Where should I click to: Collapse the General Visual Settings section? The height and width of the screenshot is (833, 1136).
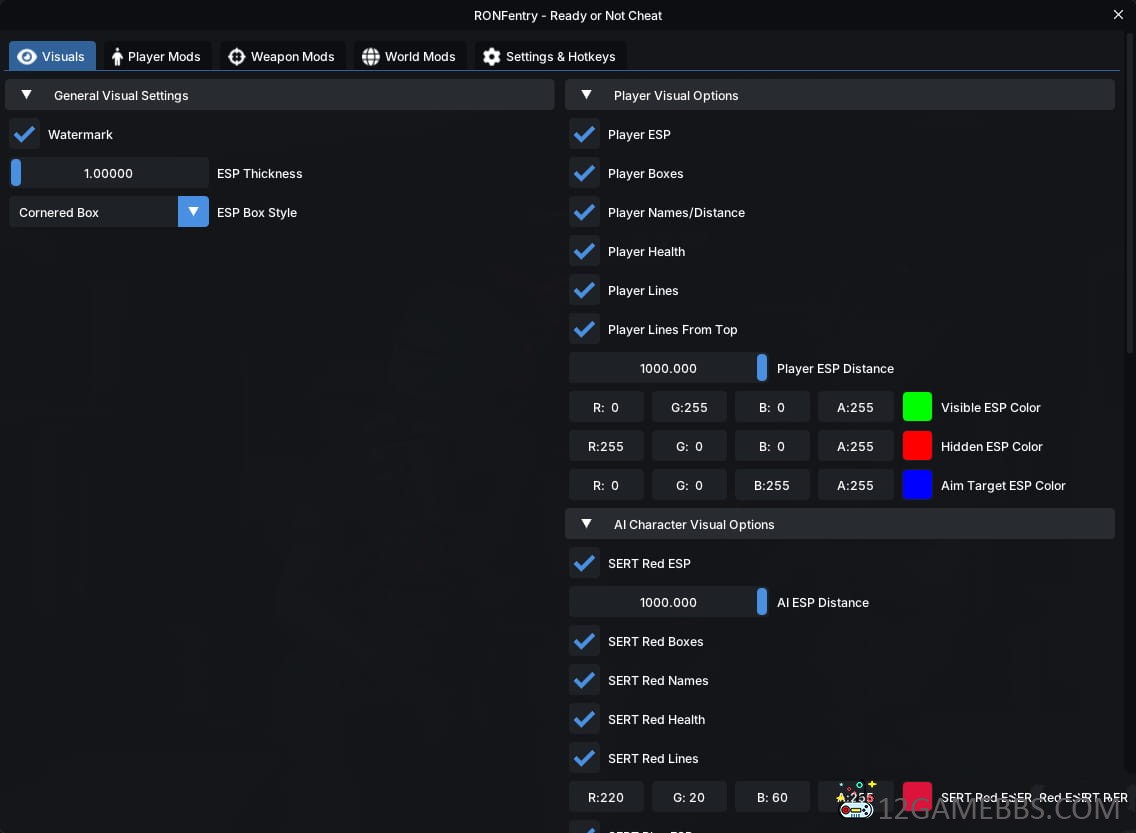pos(27,95)
